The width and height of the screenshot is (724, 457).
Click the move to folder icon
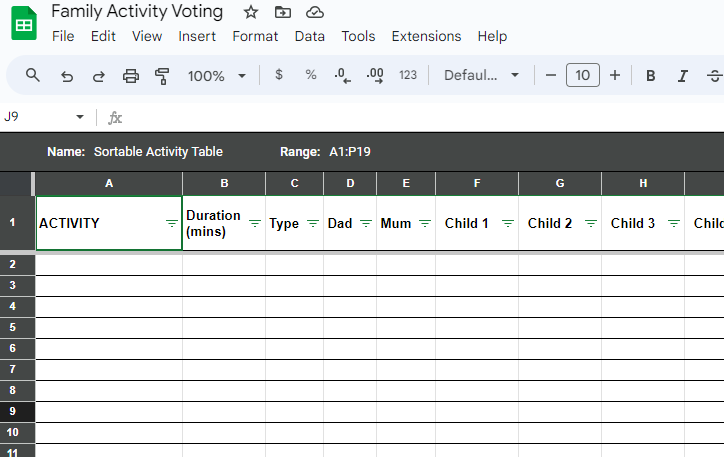(x=283, y=12)
